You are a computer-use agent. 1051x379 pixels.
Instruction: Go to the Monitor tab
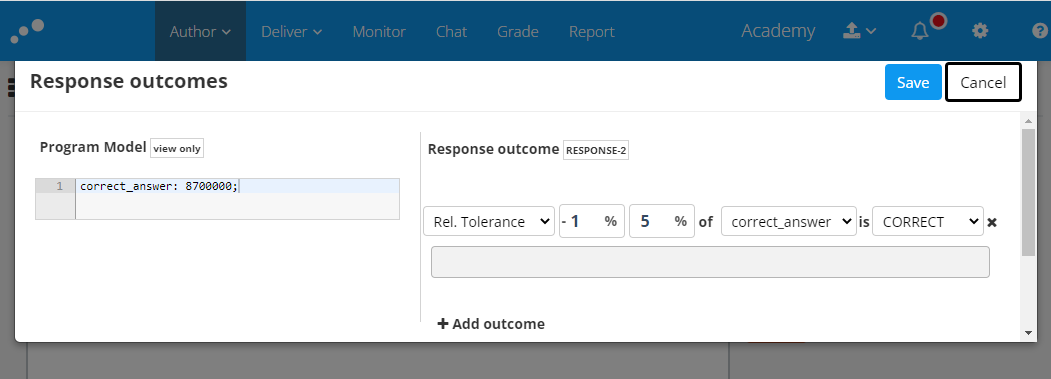click(379, 31)
